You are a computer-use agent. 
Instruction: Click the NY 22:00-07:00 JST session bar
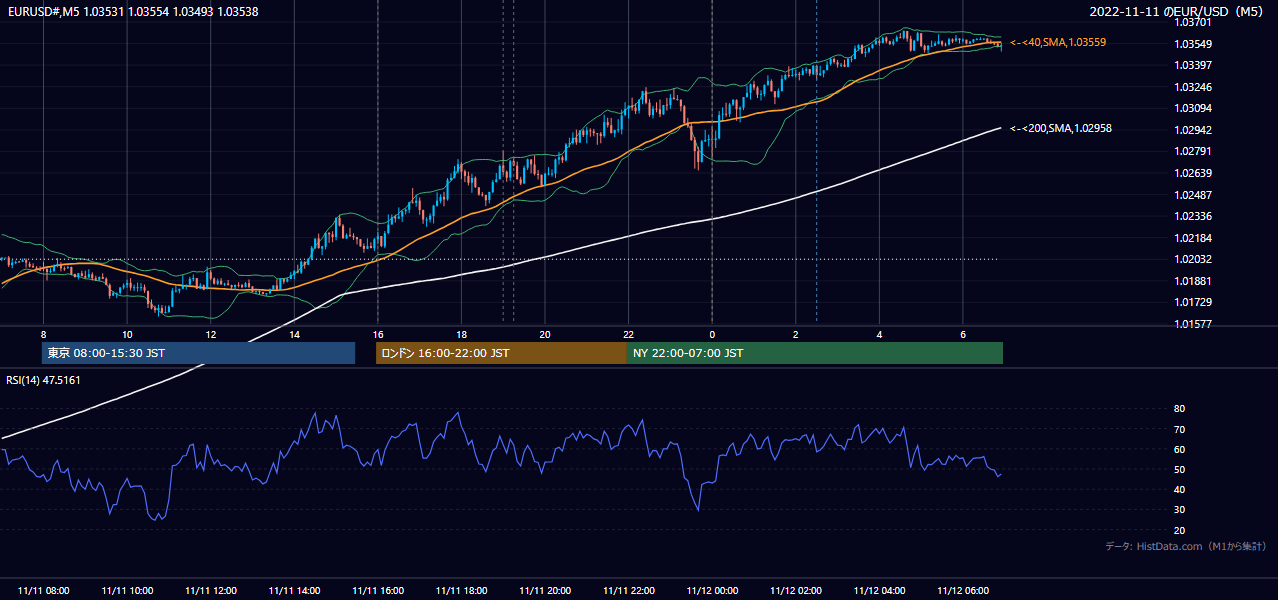[814, 353]
